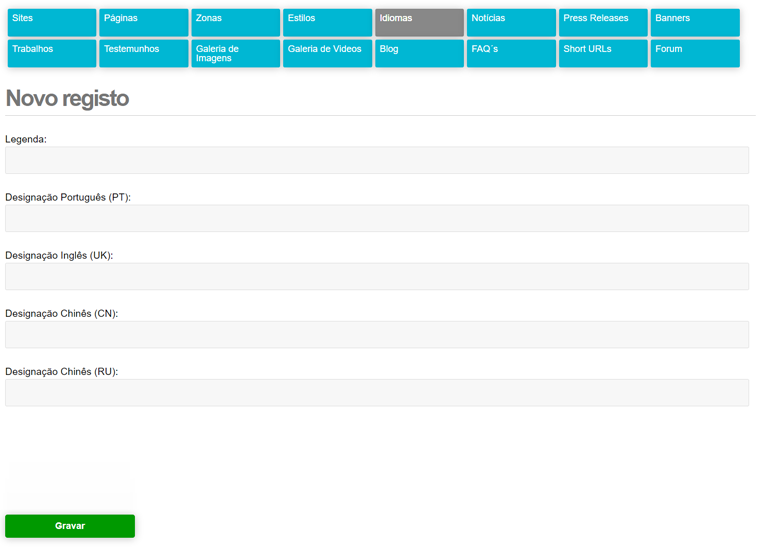Image resolution: width=763 pixels, height=547 pixels.
Task: Click the Designação Chinês (CN) label
Action: pos(62,314)
